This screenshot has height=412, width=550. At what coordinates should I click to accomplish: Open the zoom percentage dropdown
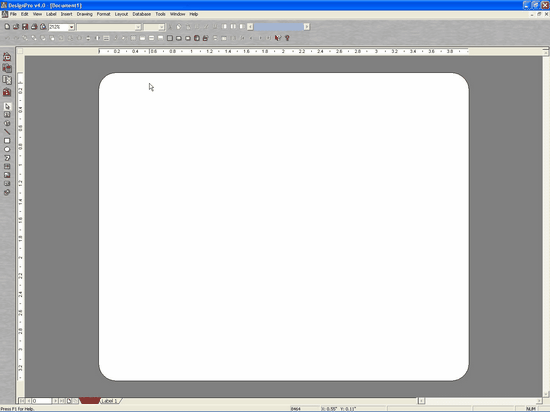71,27
